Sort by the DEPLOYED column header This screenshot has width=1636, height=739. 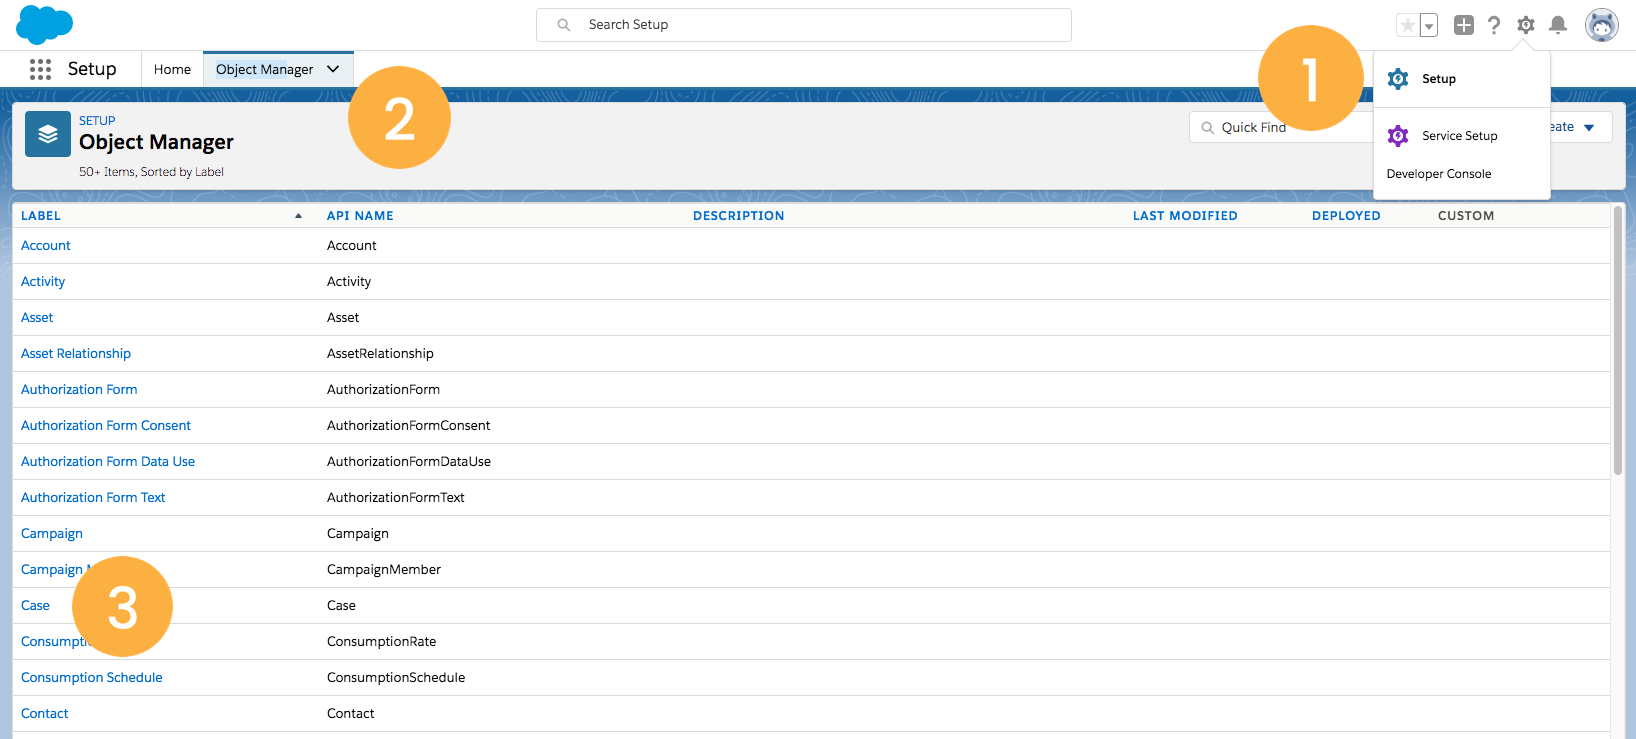click(1346, 216)
